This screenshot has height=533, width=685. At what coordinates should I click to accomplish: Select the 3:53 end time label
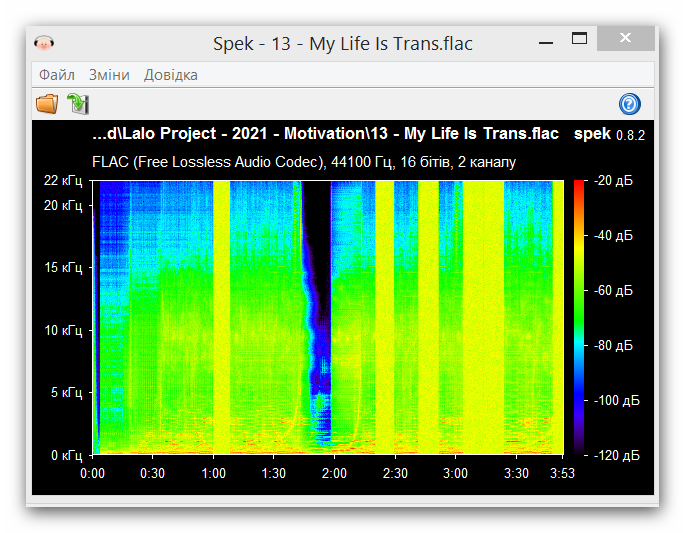click(x=561, y=473)
